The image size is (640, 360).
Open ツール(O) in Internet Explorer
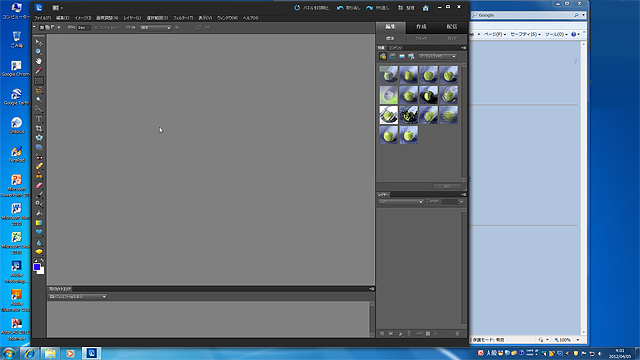(556, 34)
